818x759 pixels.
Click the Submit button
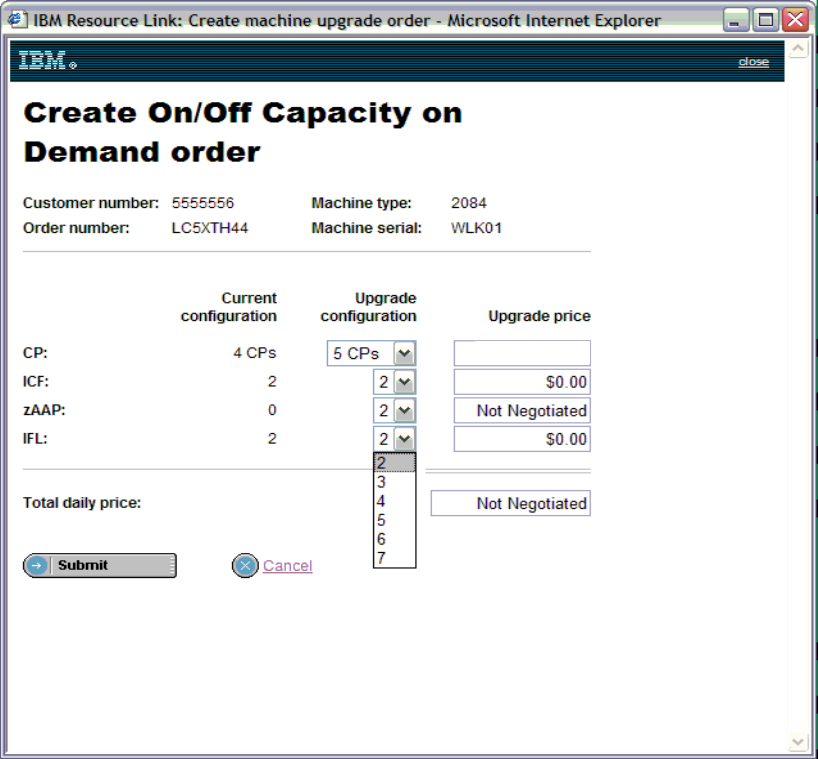point(100,565)
